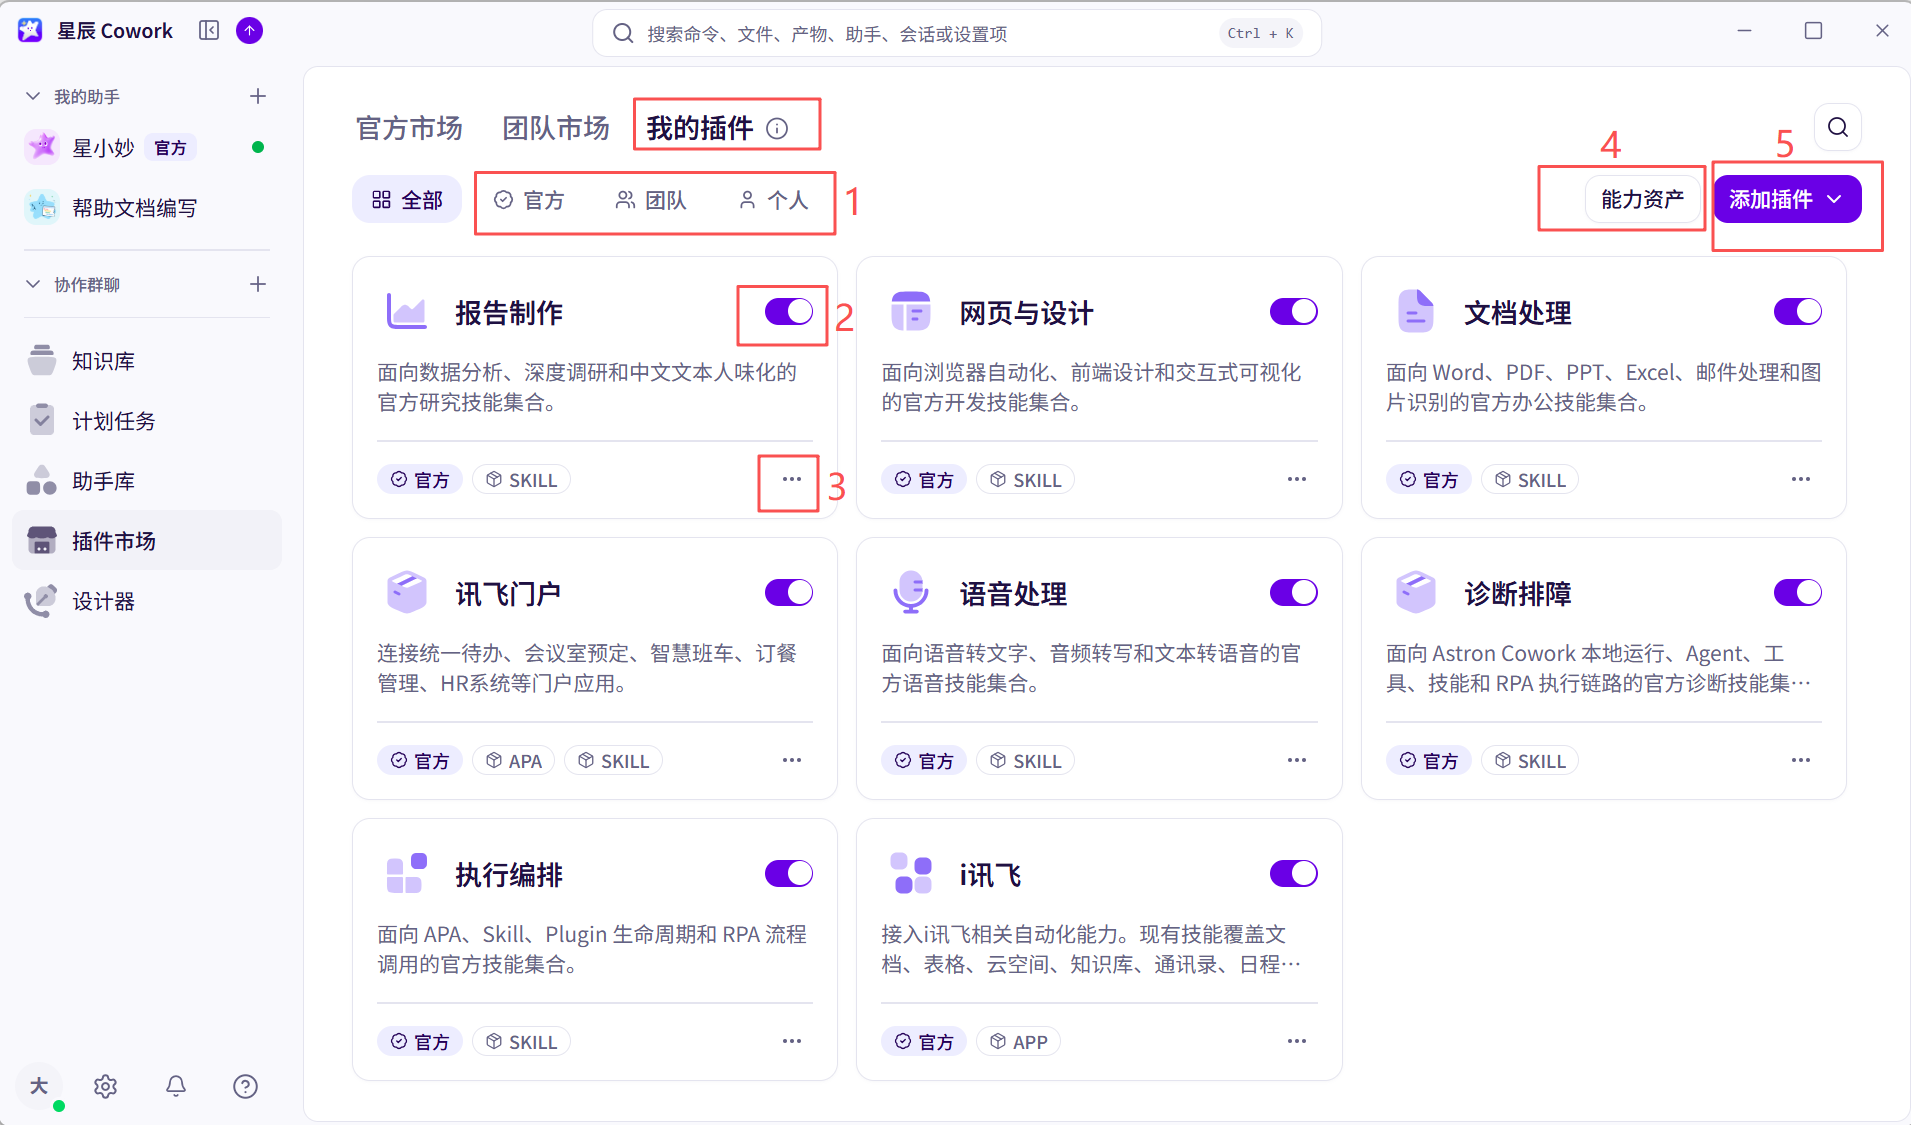Open the 插件市场 section
Screen dimensions: 1911x1125
pyautogui.click(x=147, y=541)
